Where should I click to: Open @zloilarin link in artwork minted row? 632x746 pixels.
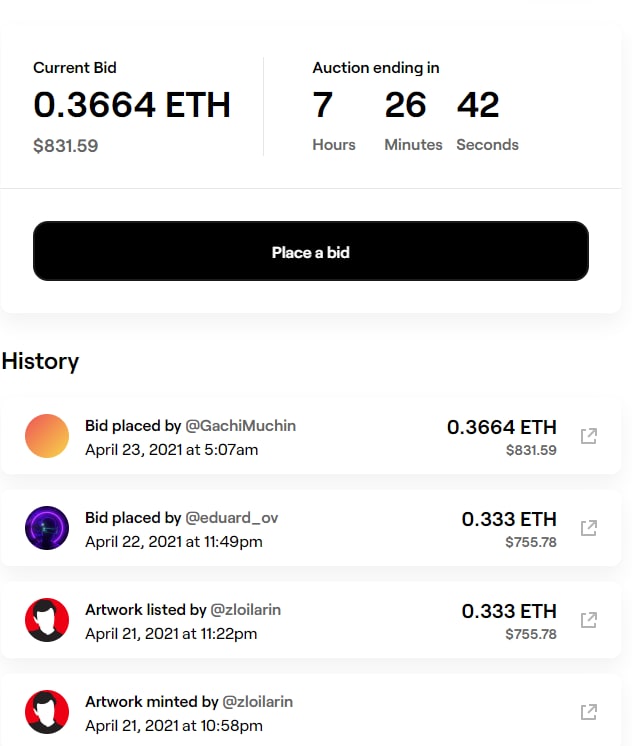coord(257,702)
